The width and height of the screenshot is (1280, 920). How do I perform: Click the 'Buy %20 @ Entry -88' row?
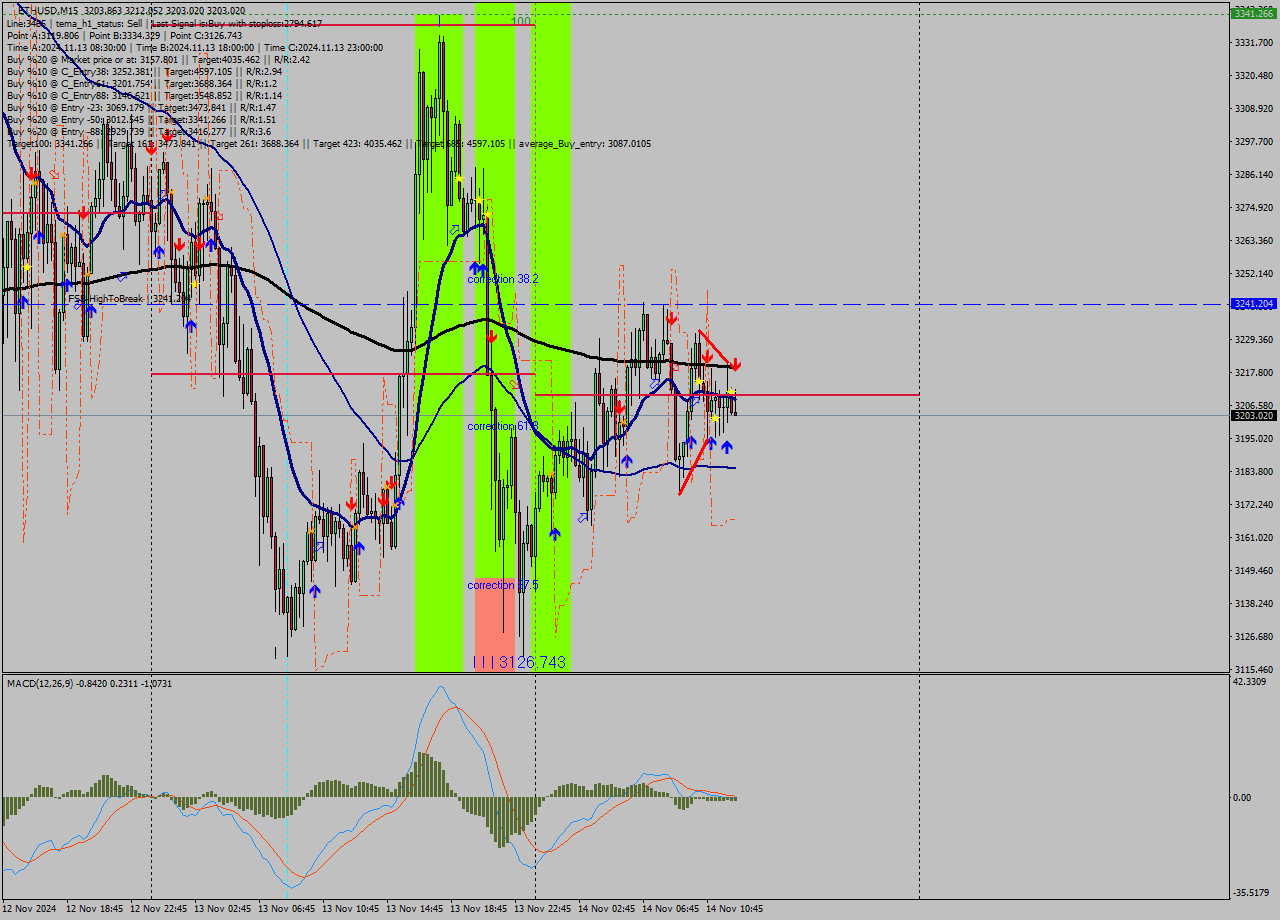coord(138,131)
